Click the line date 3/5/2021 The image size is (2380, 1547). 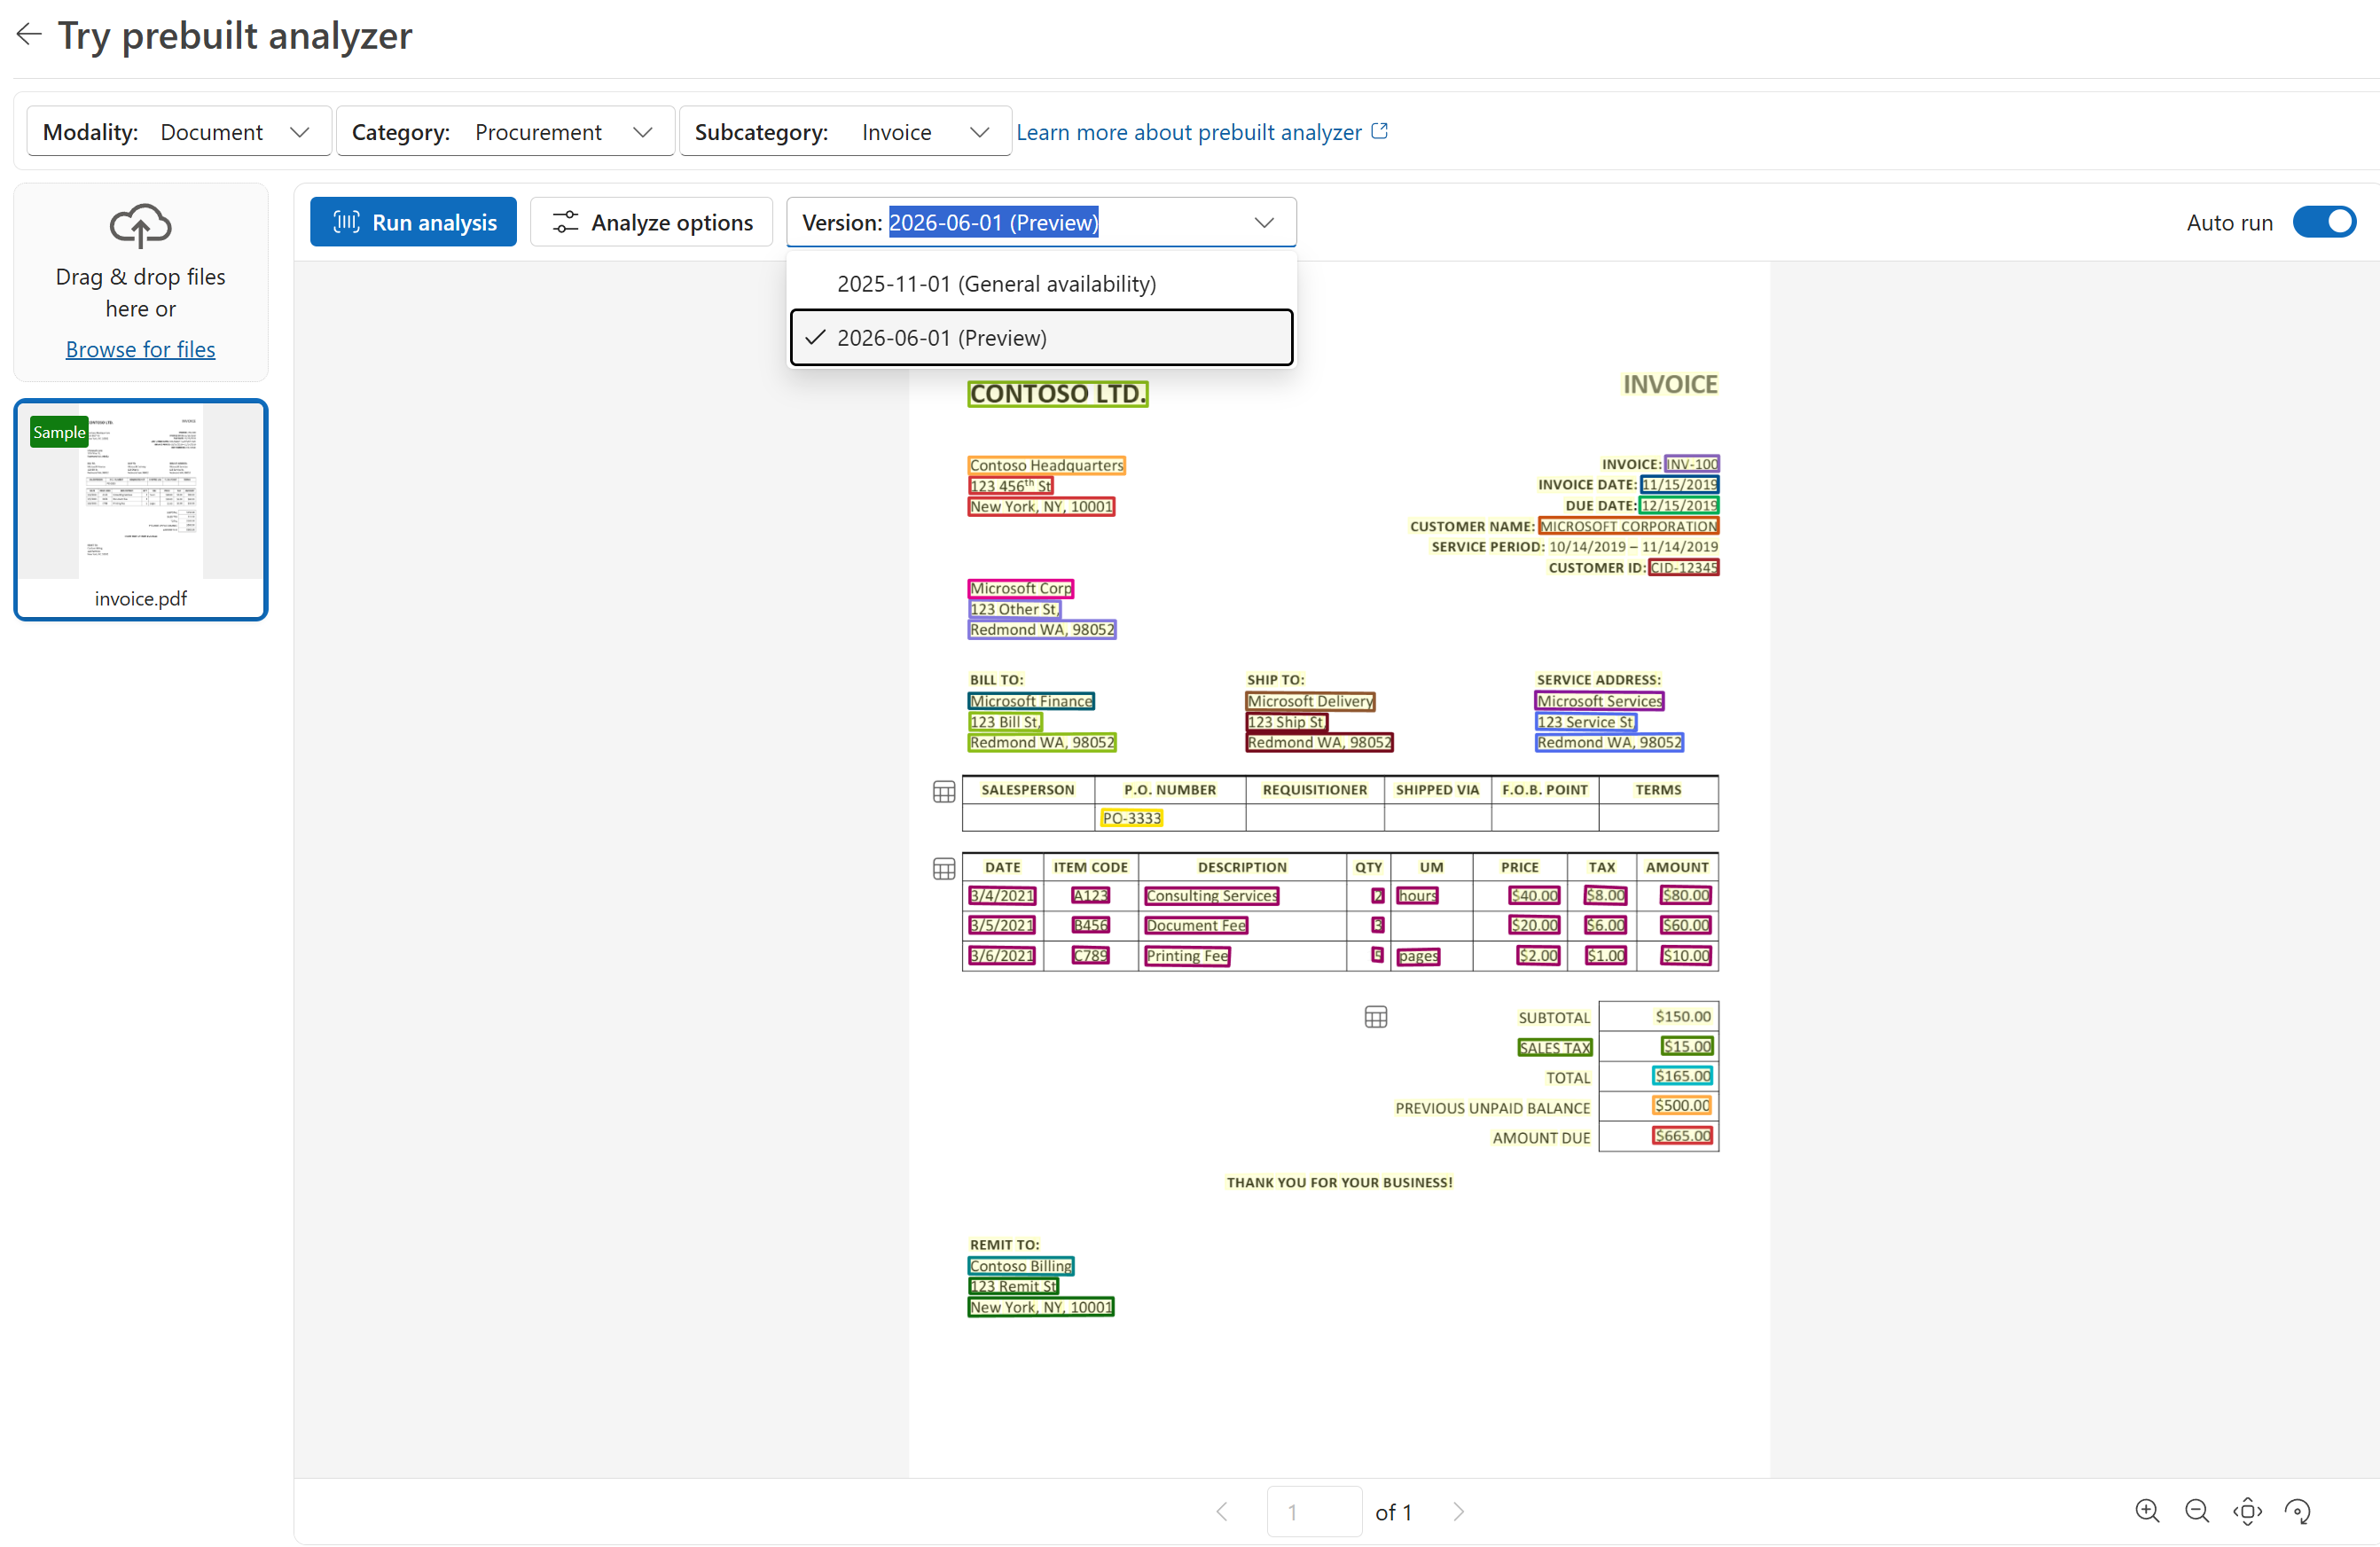click(1002, 926)
